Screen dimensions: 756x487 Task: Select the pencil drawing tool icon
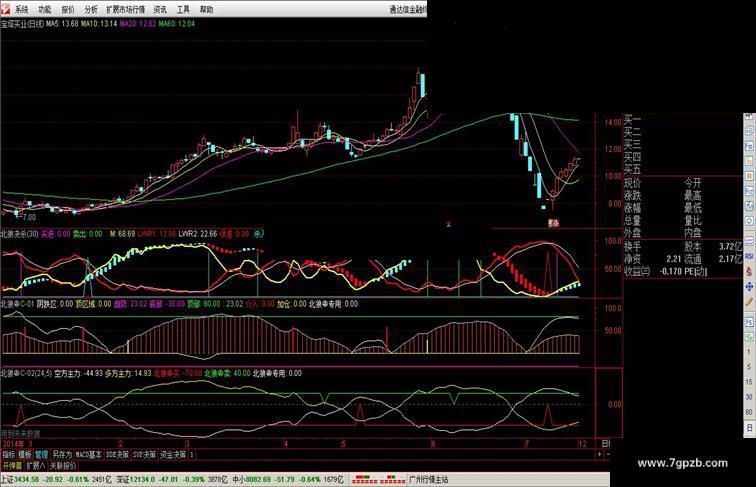click(x=749, y=302)
